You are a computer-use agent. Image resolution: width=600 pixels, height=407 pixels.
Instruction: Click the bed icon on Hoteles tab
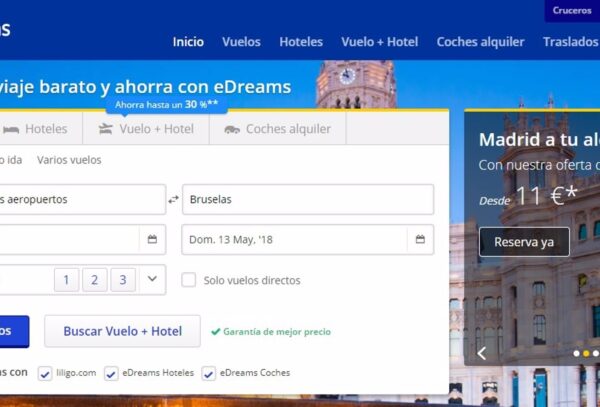pos(11,129)
